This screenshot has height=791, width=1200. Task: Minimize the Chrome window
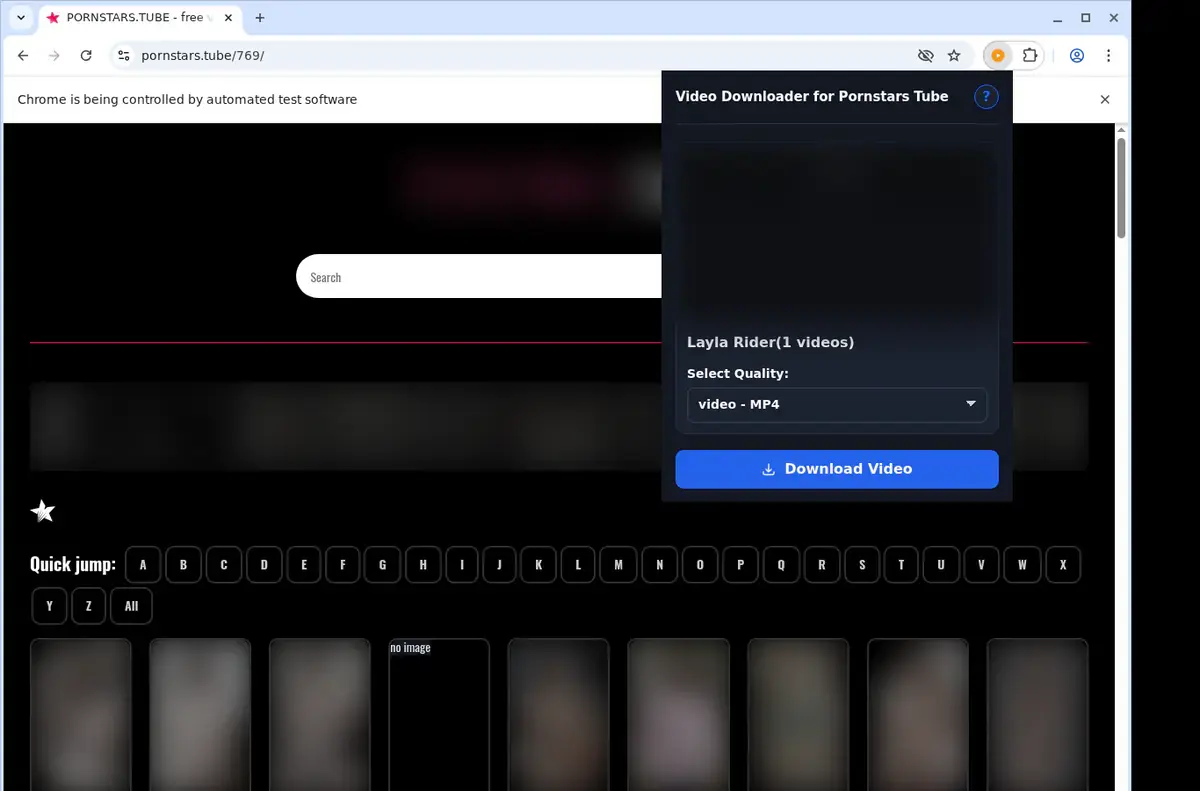click(x=1058, y=18)
